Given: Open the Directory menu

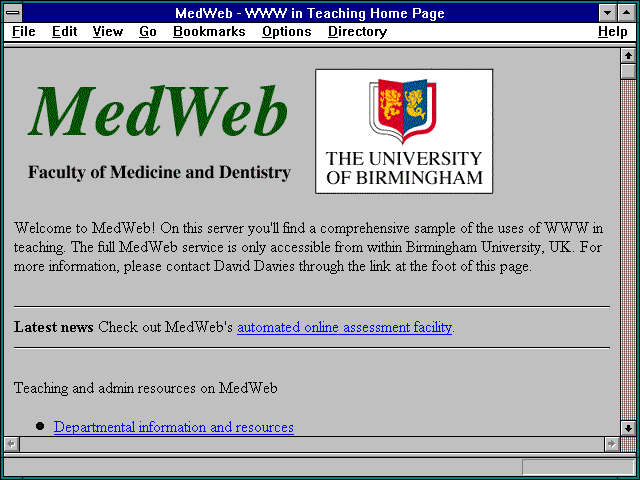Looking at the screenshot, I should (x=358, y=32).
